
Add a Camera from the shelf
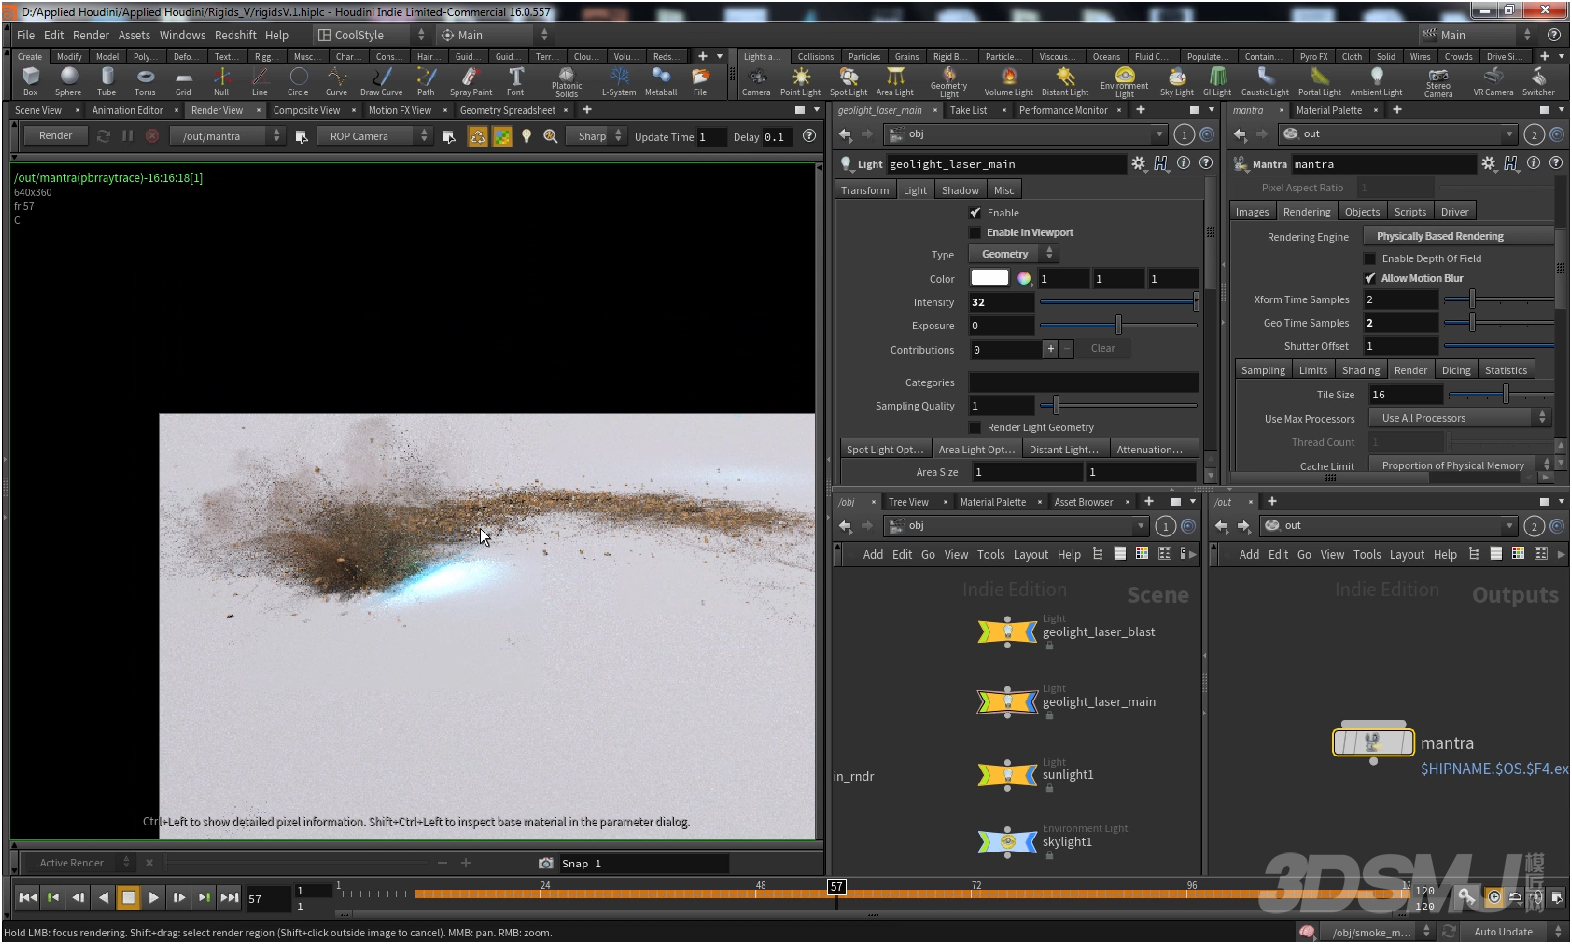tap(756, 81)
